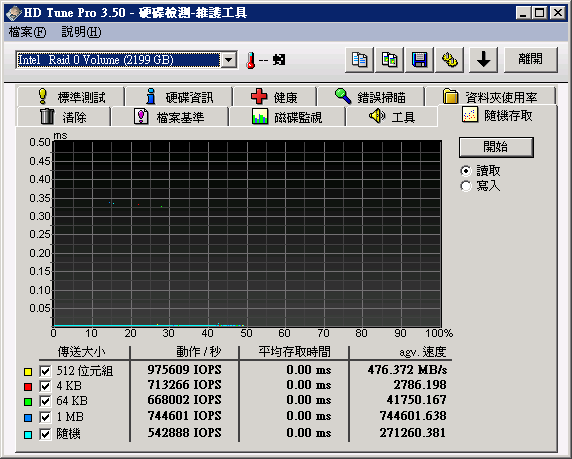Open the 檔案基準 file benchmark tab

pyautogui.click(x=170, y=117)
